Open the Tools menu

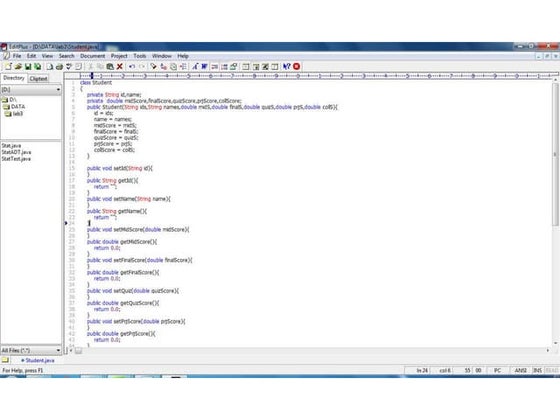coord(140,56)
